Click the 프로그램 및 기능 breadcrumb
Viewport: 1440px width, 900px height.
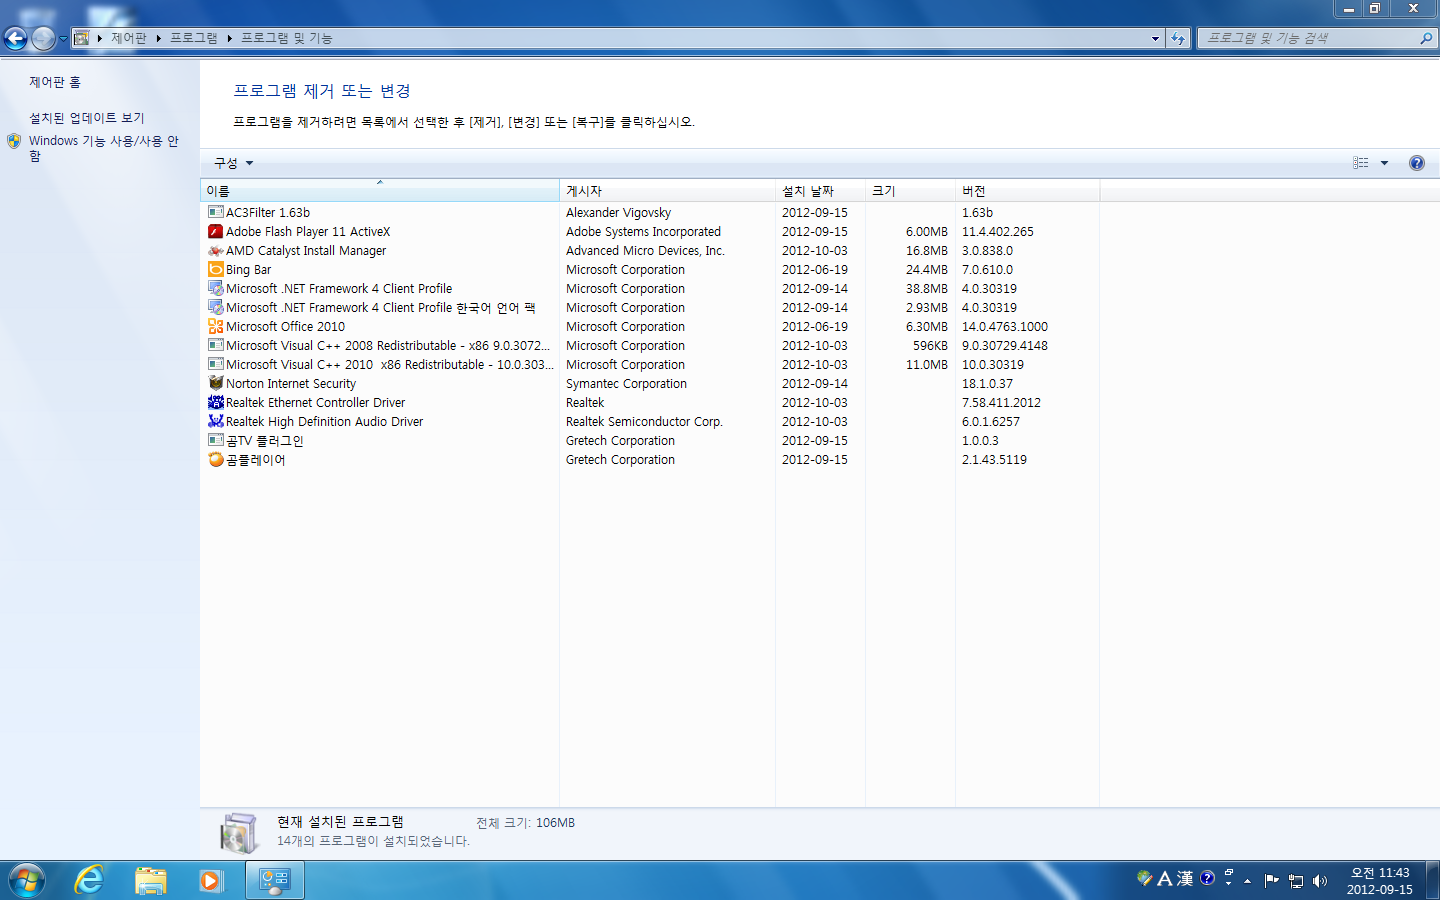(x=286, y=38)
